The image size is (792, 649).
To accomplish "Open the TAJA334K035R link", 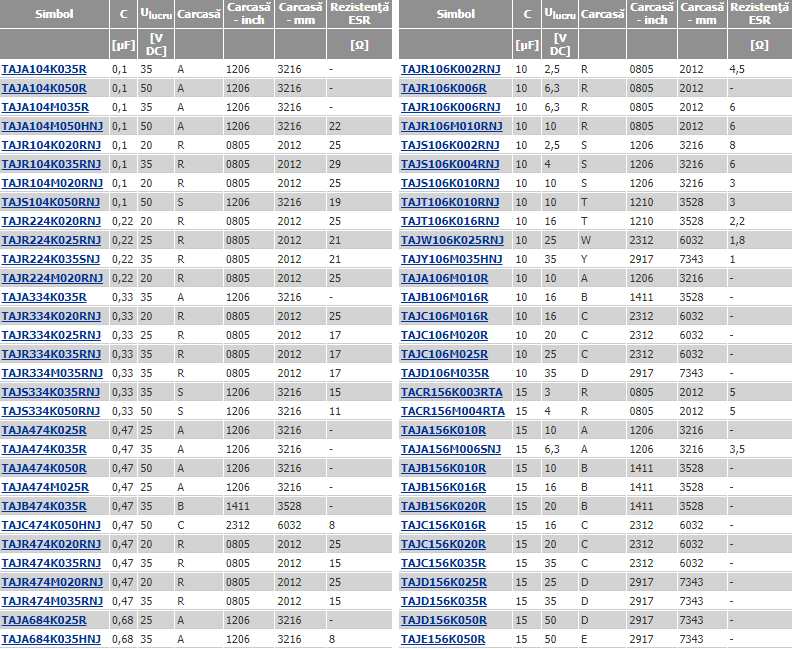I will [44, 297].
